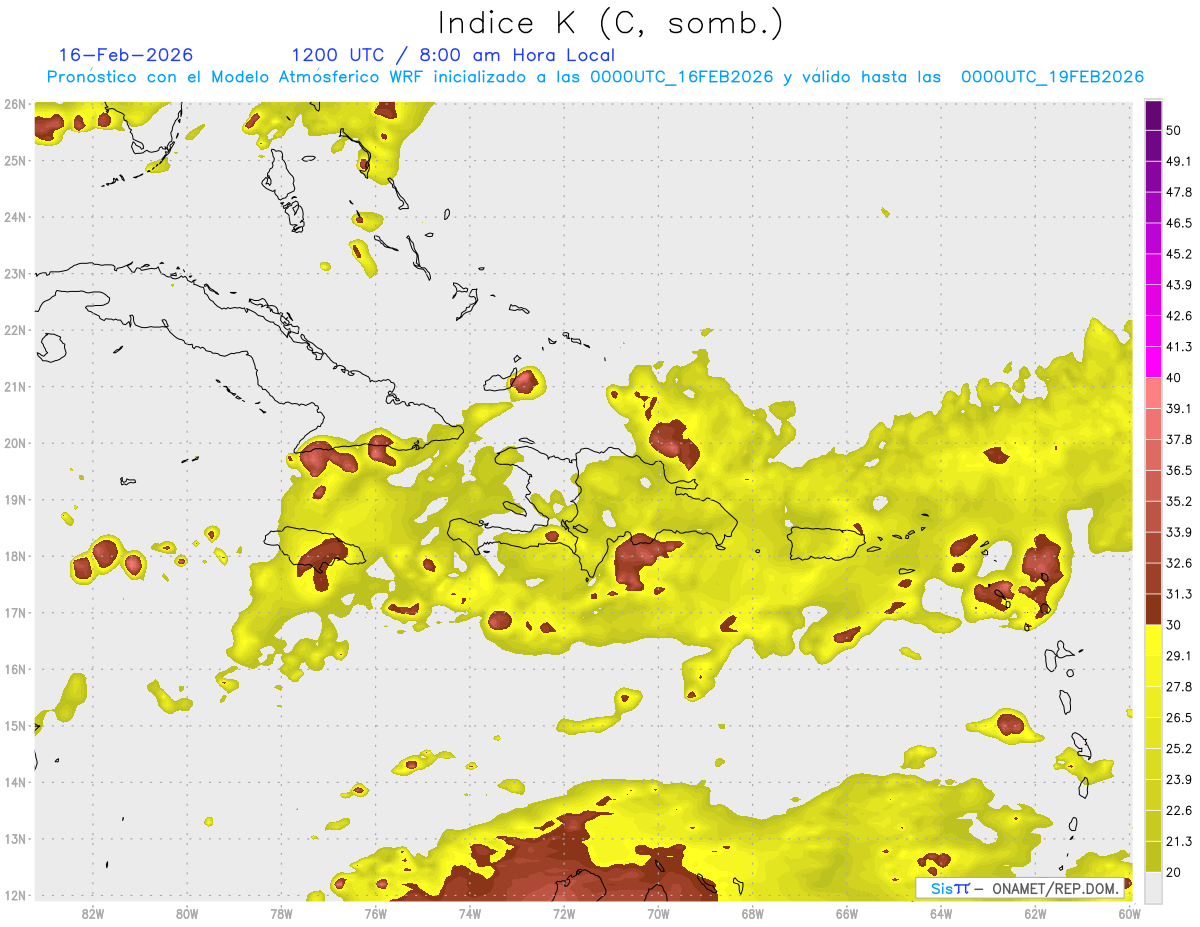Viewport: 1200px width, 927px height.
Task: Click the 64W longitude label
Action: 940,913
